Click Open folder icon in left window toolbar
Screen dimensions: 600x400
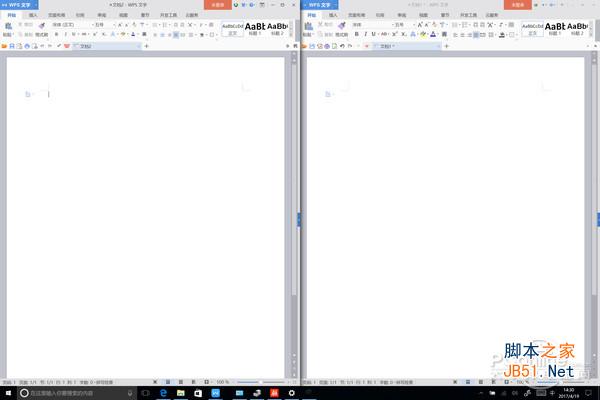coord(4,46)
